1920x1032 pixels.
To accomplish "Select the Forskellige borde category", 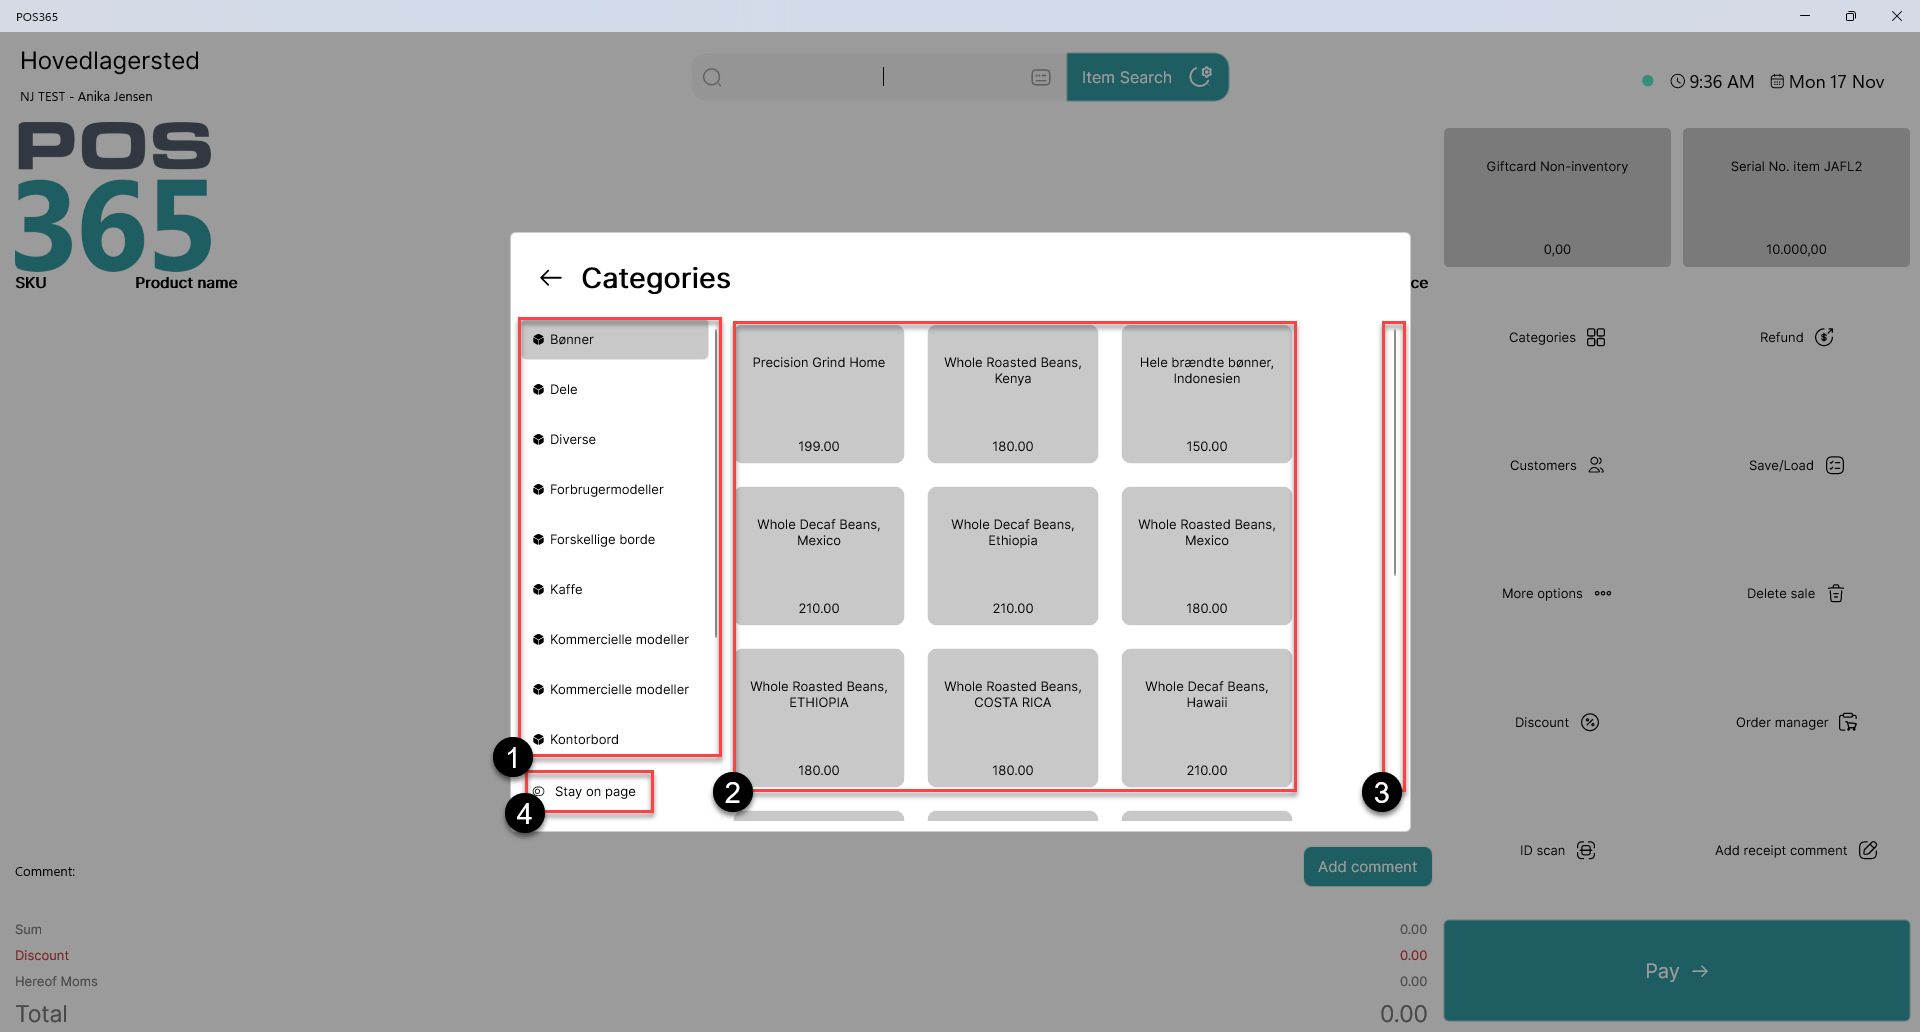I will point(615,539).
